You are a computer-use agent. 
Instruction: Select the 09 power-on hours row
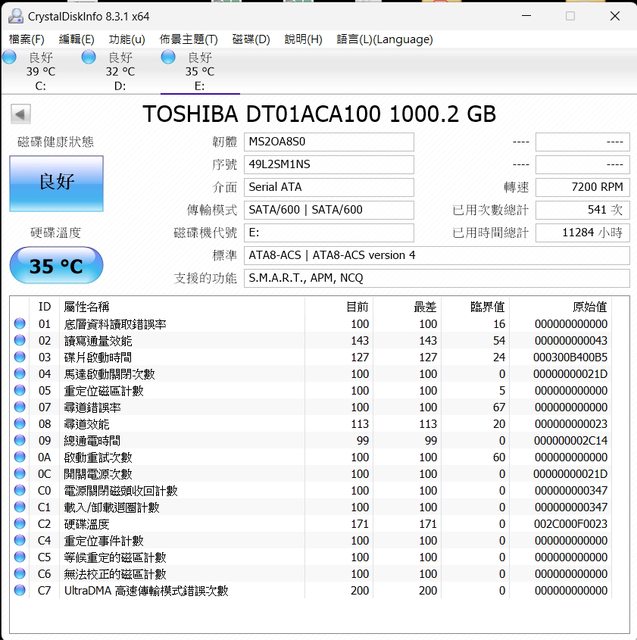(x=300, y=441)
